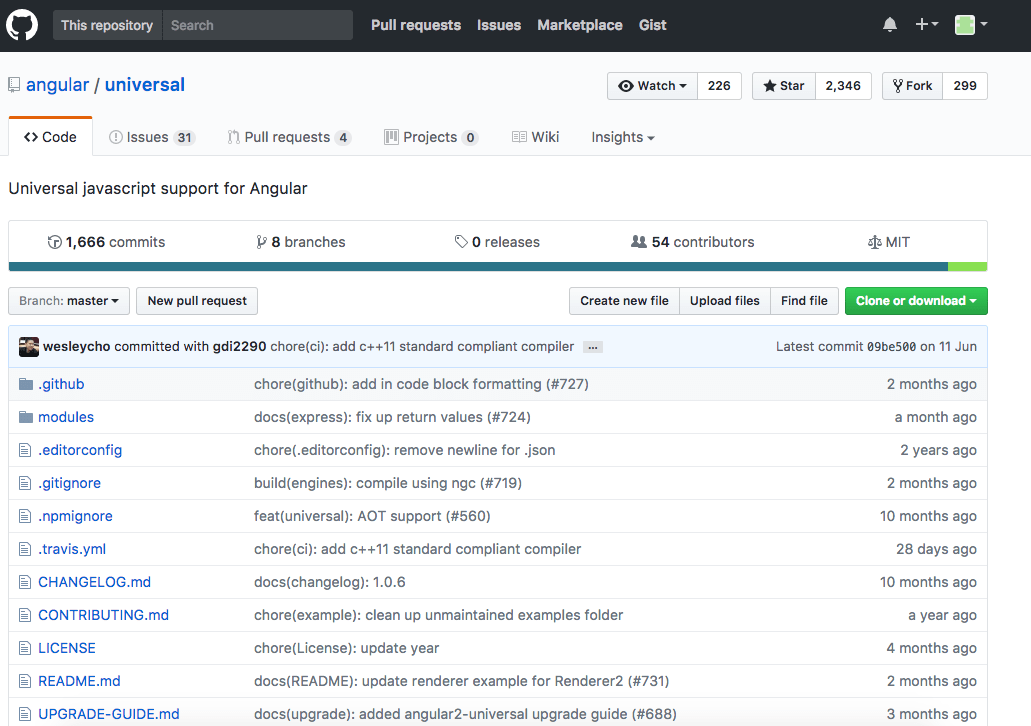Expand the Clone or download menu
This screenshot has height=726, width=1031.
click(916, 301)
